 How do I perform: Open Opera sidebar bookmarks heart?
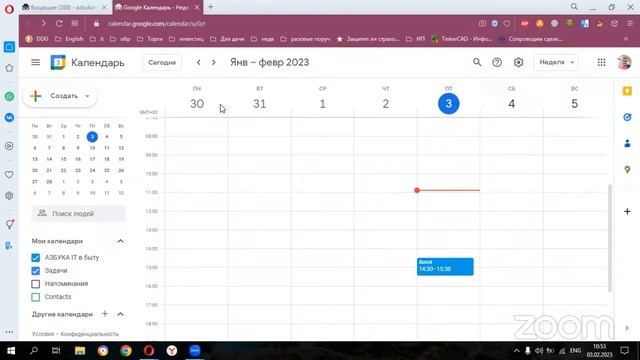point(9,175)
